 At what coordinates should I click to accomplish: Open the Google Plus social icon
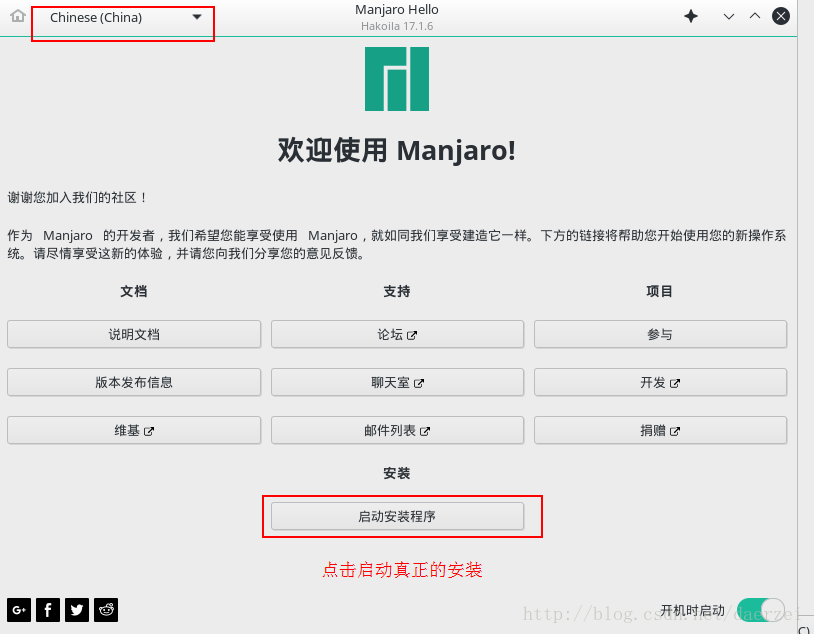(x=19, y=610)
